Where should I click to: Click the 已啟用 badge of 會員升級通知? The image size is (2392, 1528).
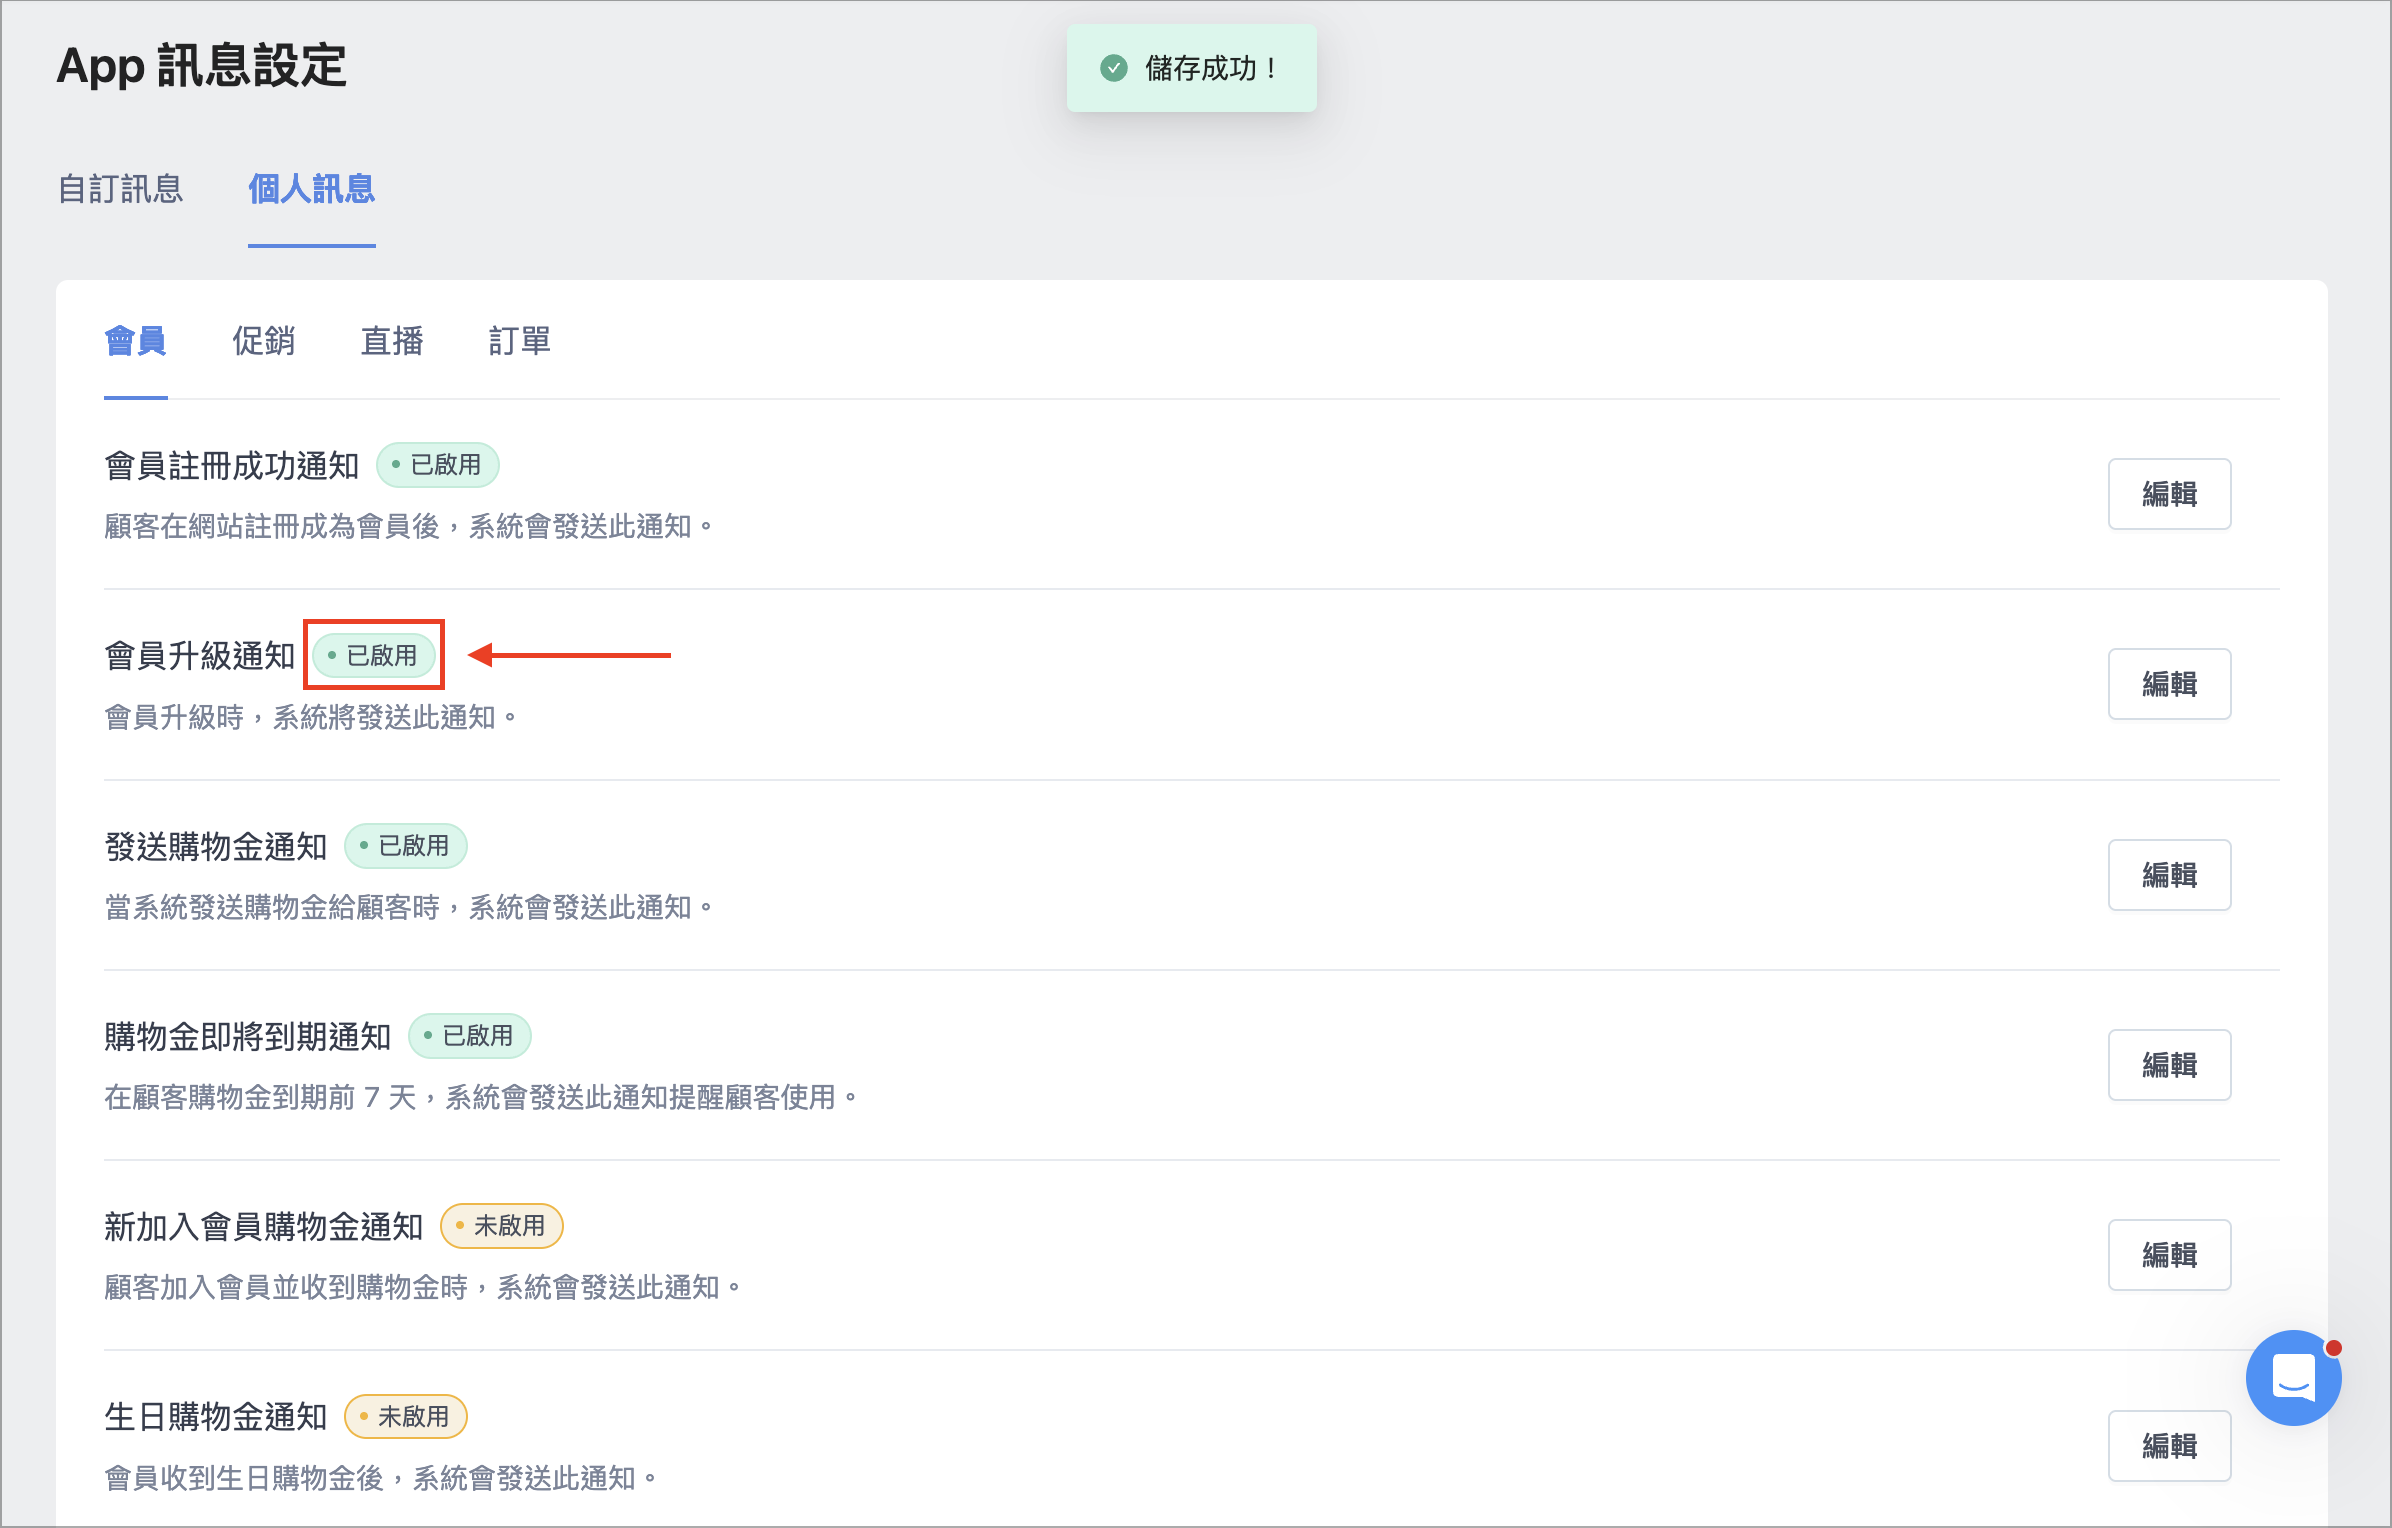pos(374,655)
